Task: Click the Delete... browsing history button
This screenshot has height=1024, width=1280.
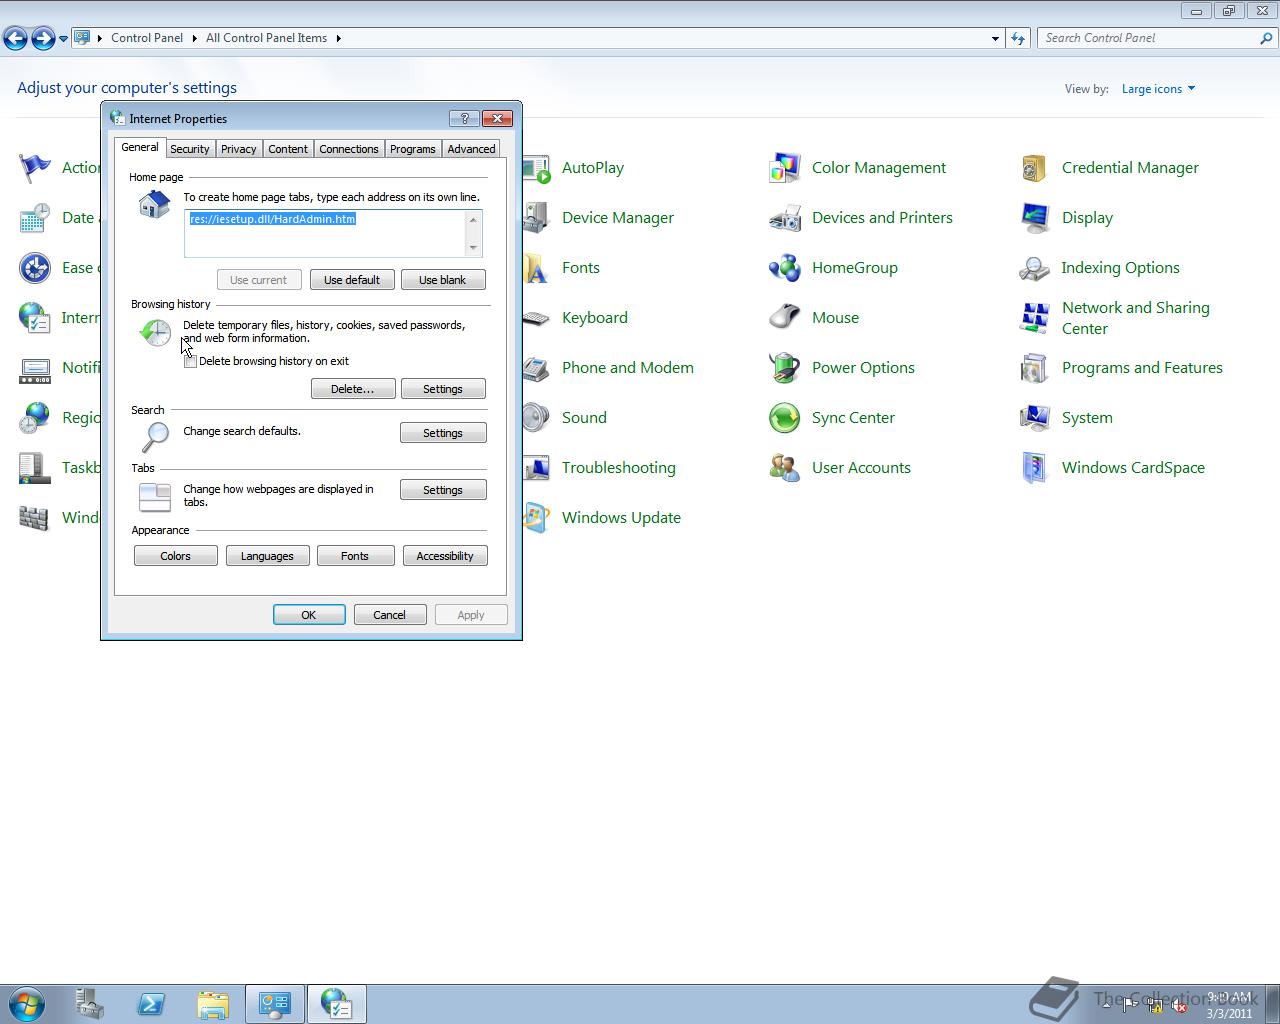Action: [x=353, y=389]
